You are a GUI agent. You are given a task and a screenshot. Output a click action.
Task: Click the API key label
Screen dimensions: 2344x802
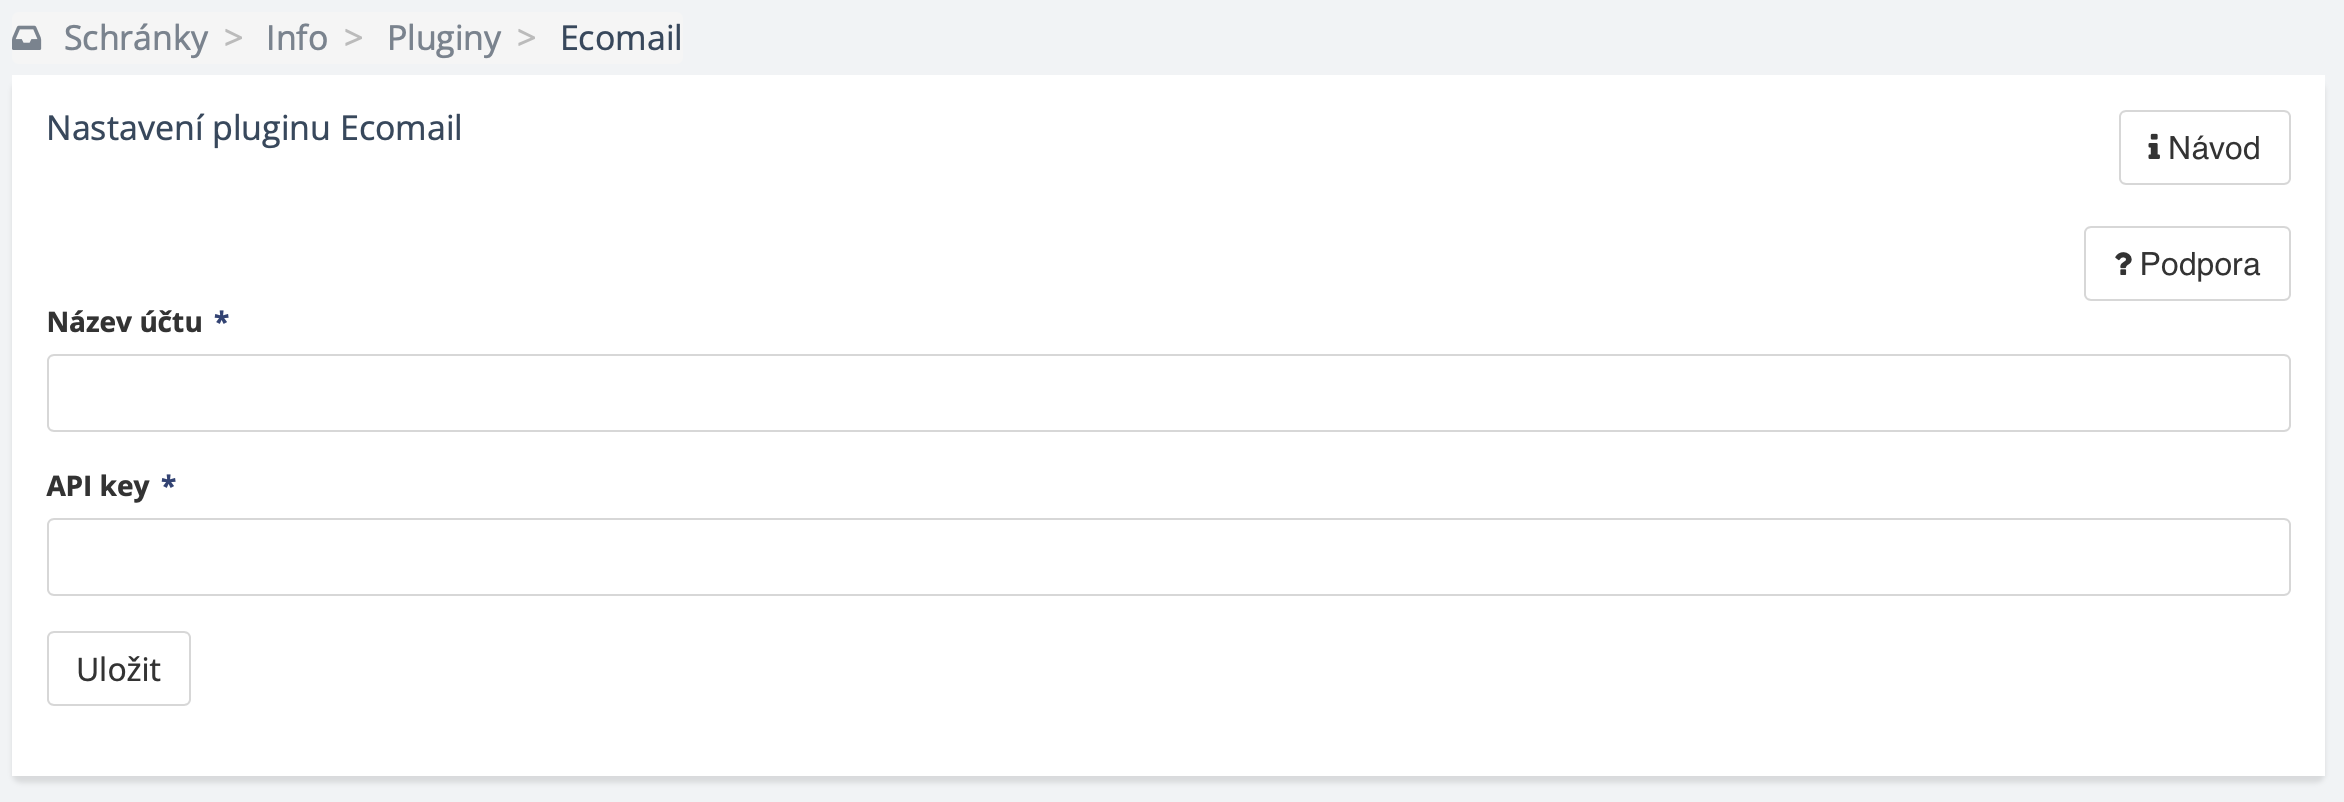click(x=97, y=486)
